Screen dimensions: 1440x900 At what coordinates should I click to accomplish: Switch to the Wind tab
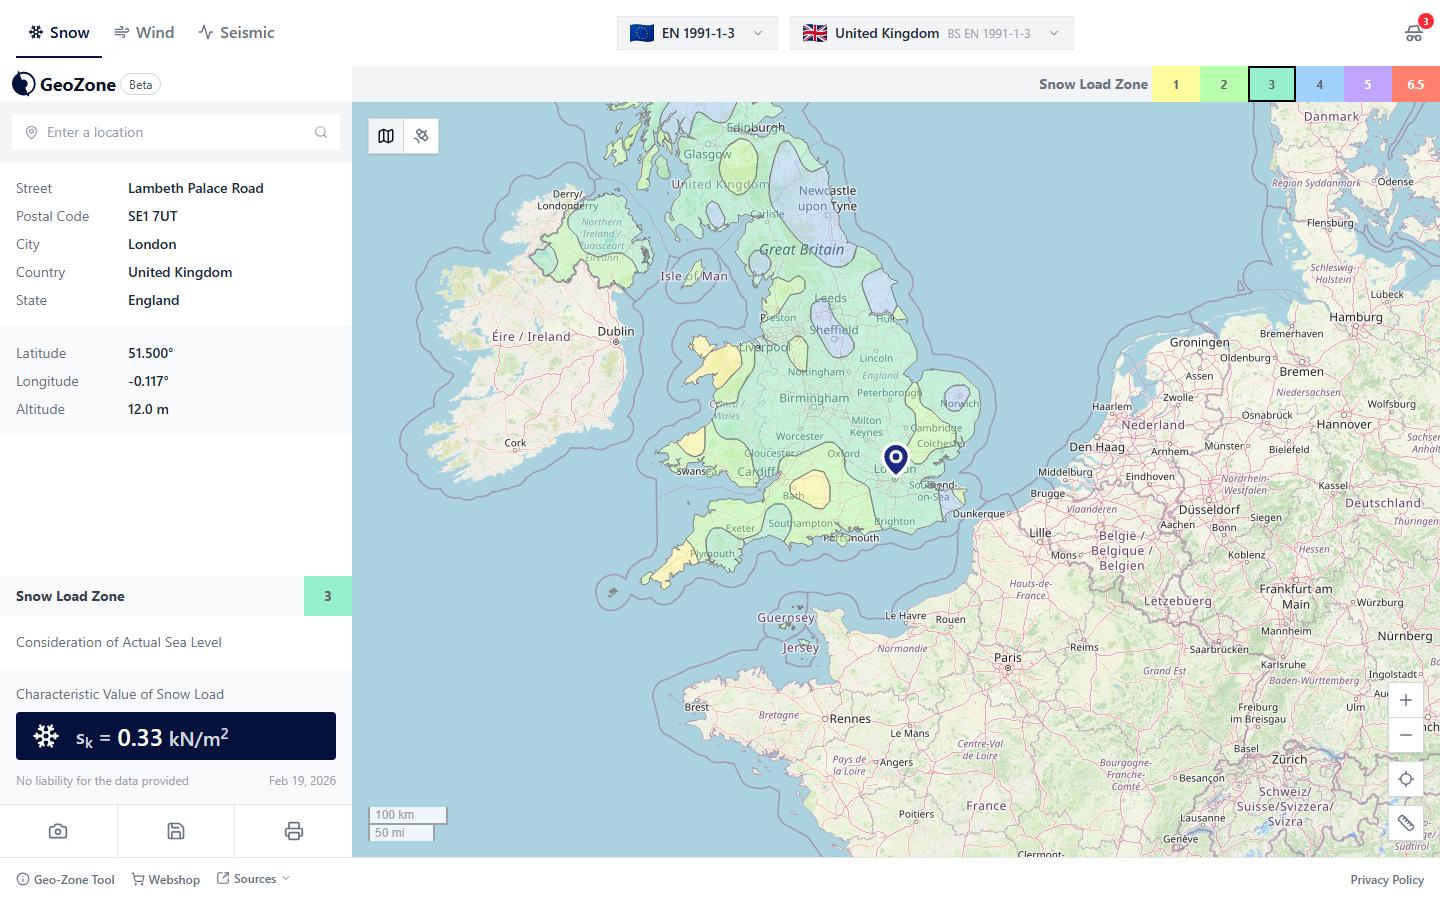(144, 32)
